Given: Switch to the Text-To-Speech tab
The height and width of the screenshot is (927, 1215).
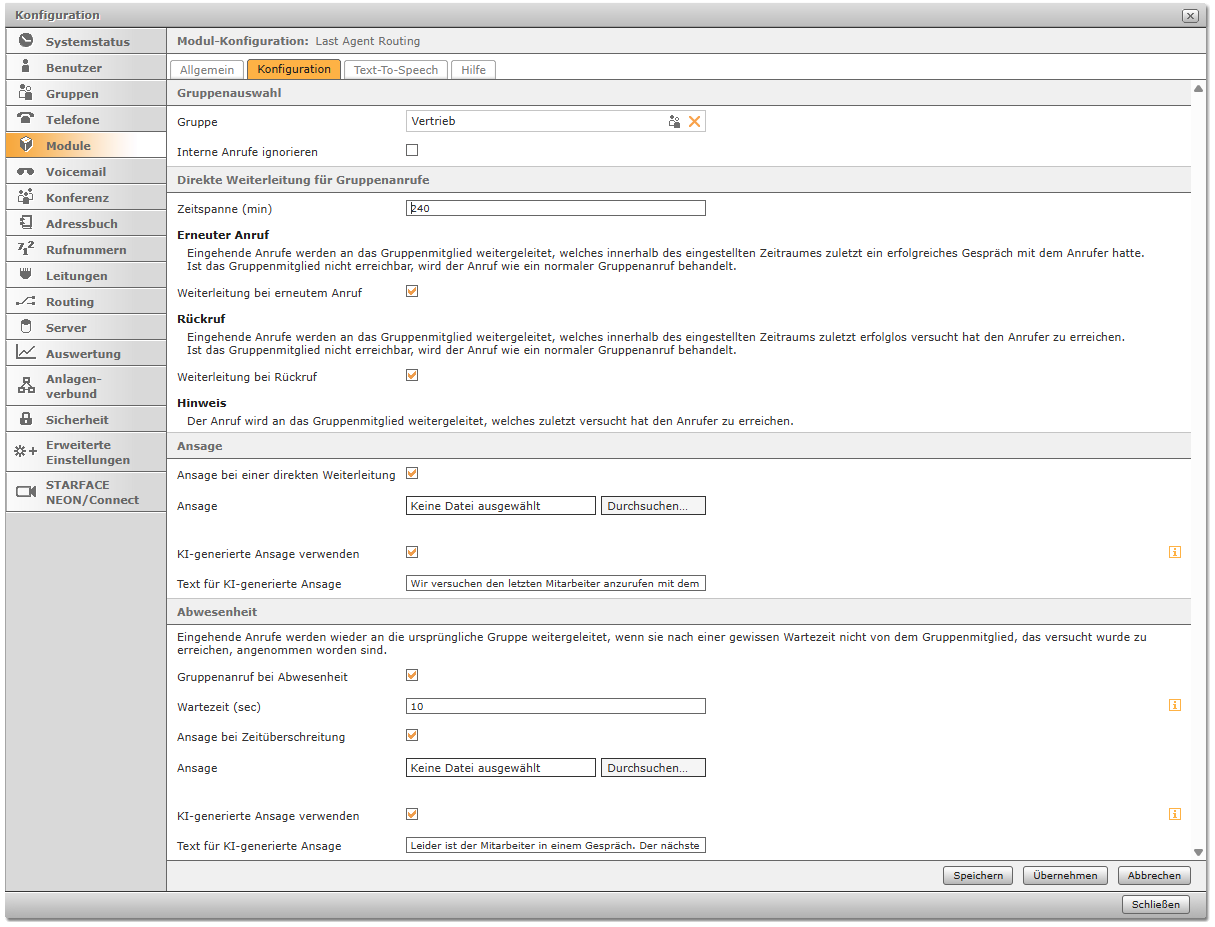Looking at the screenshot, I should coord(396,70).
